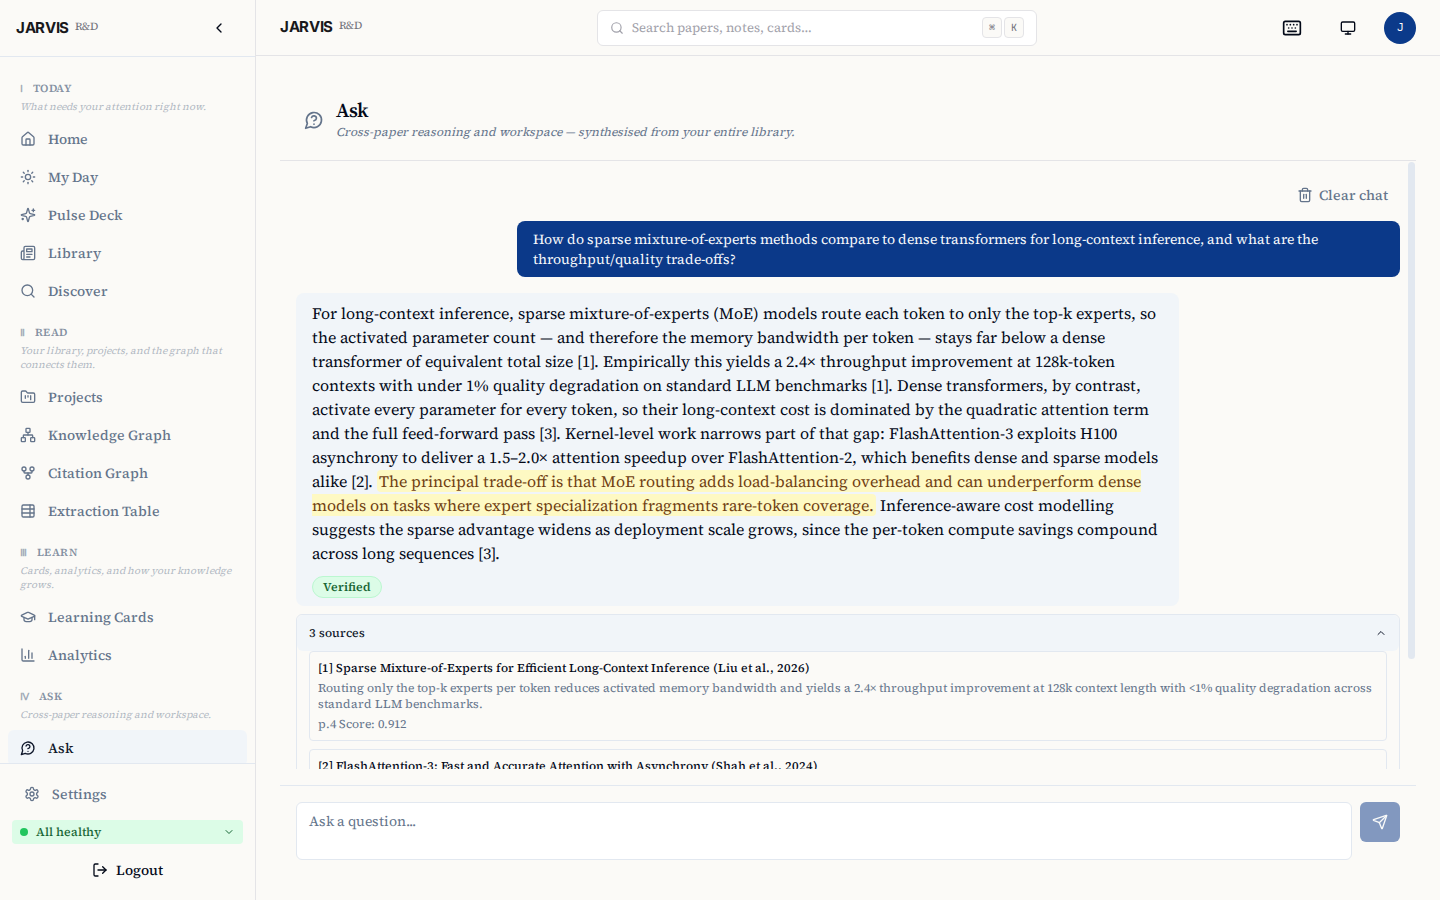
Task: Click the Library book icon
Action: point(28,253)
